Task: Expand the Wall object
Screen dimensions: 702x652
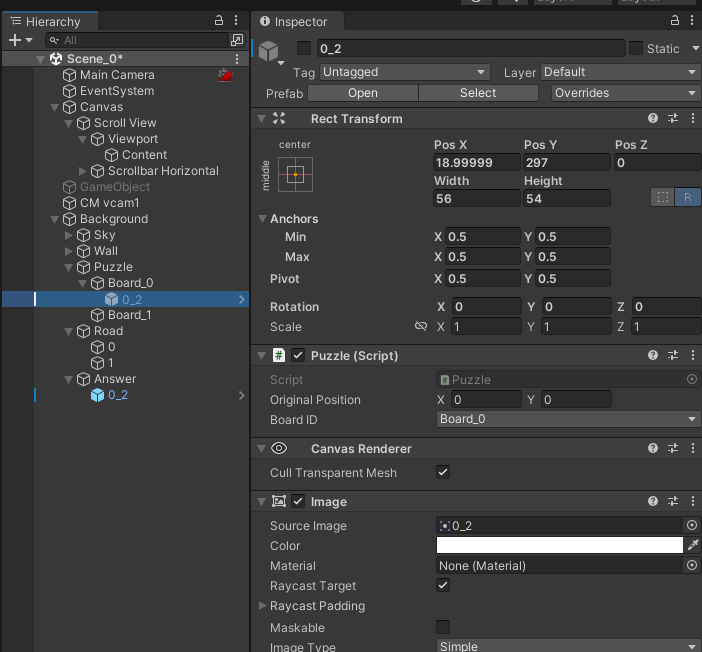Action: coord(68,251)
